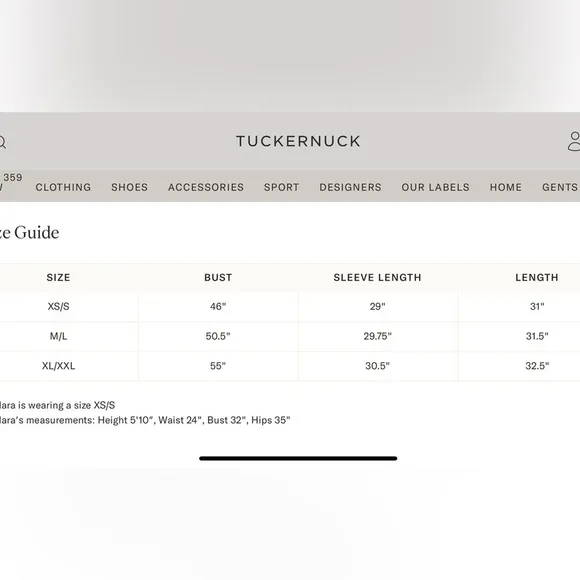The height and width of the screenshot is (580, 580).
Task: Select the Sport navigation item
Action: pos(281,187)
